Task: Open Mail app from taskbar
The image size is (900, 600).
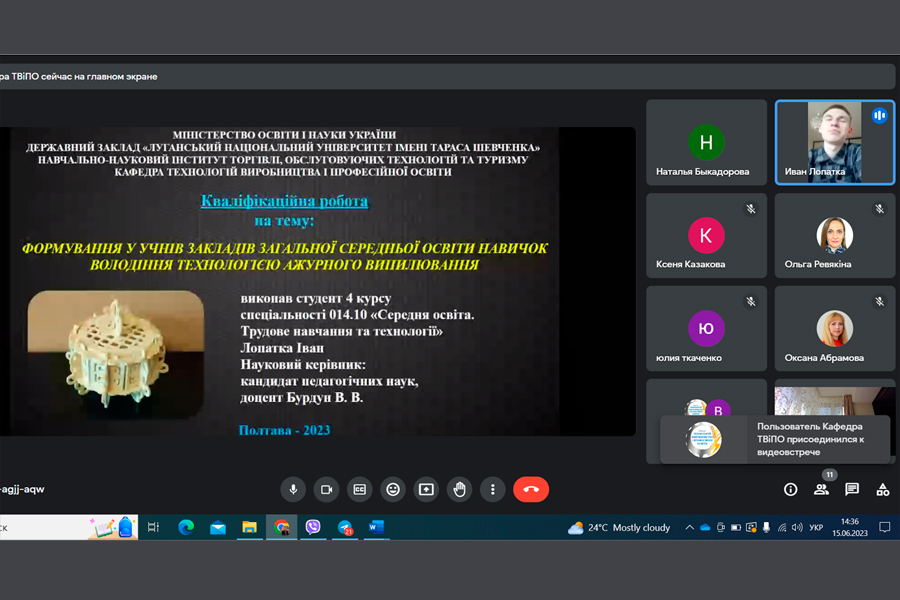Action: point(218,527)
